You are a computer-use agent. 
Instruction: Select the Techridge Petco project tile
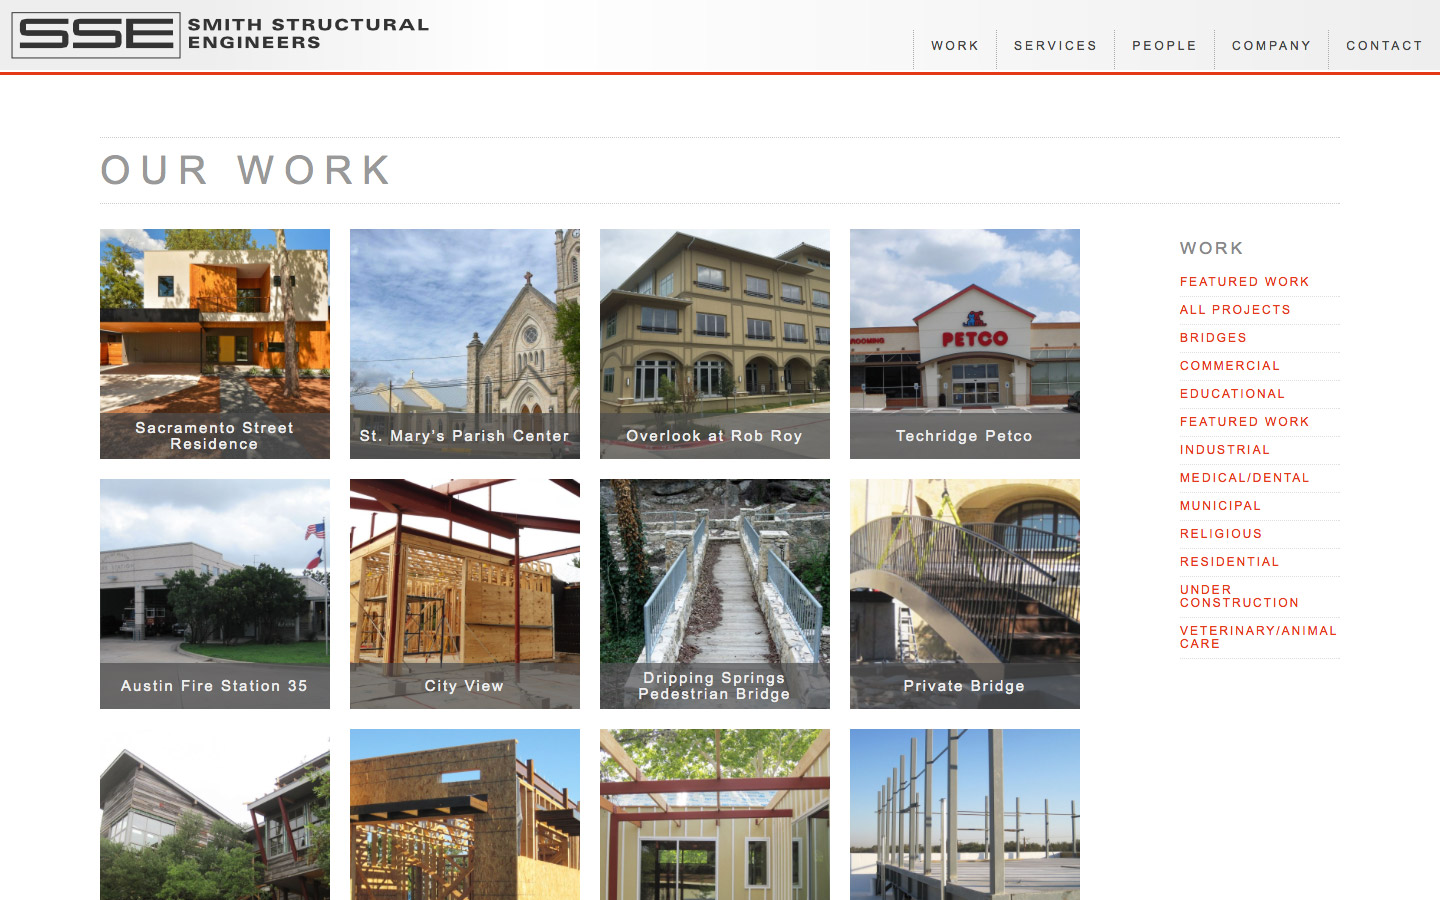[x=965, y=344]
